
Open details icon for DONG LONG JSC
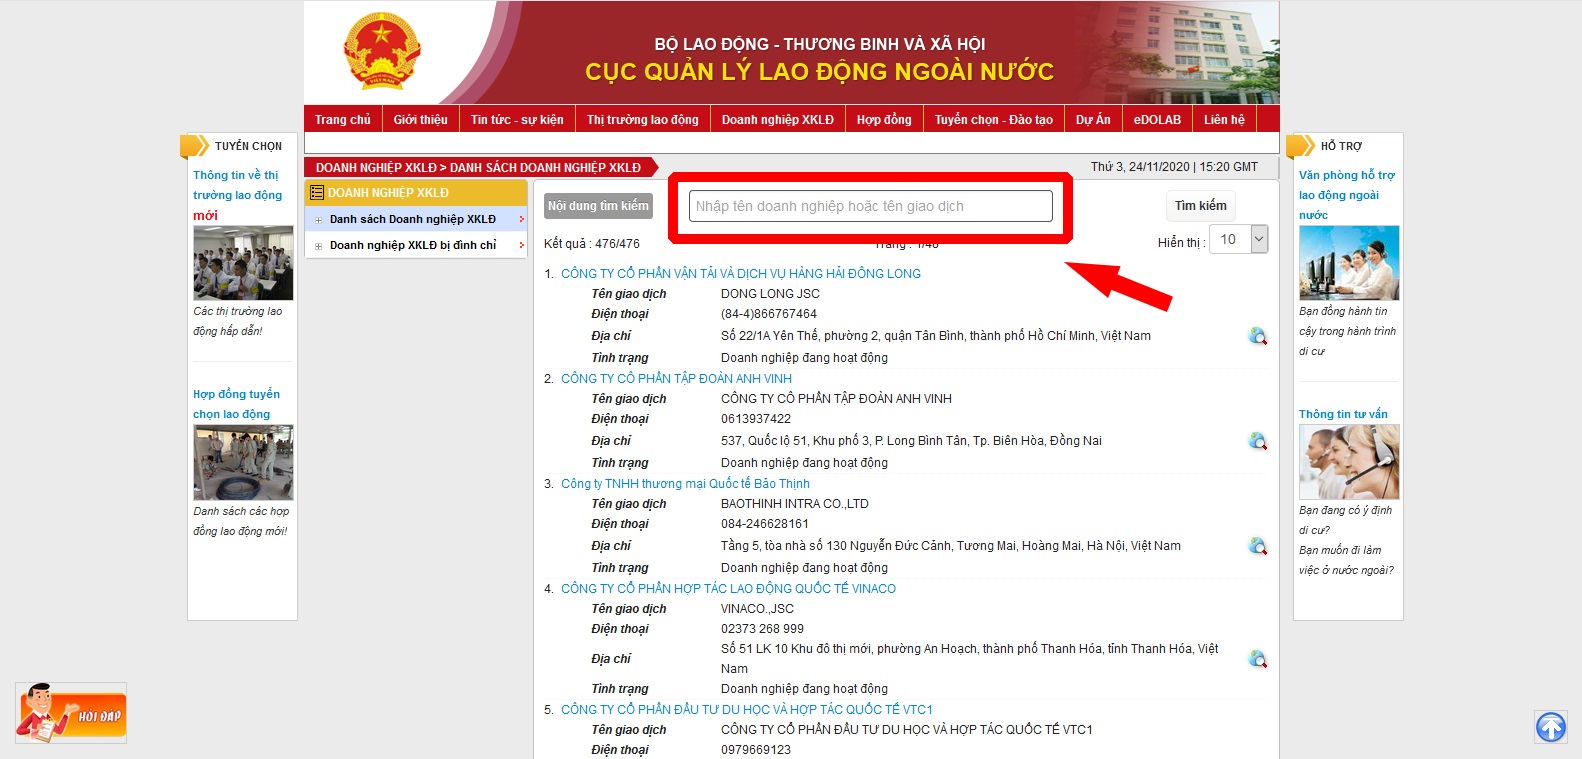(x=1258, y=336)
